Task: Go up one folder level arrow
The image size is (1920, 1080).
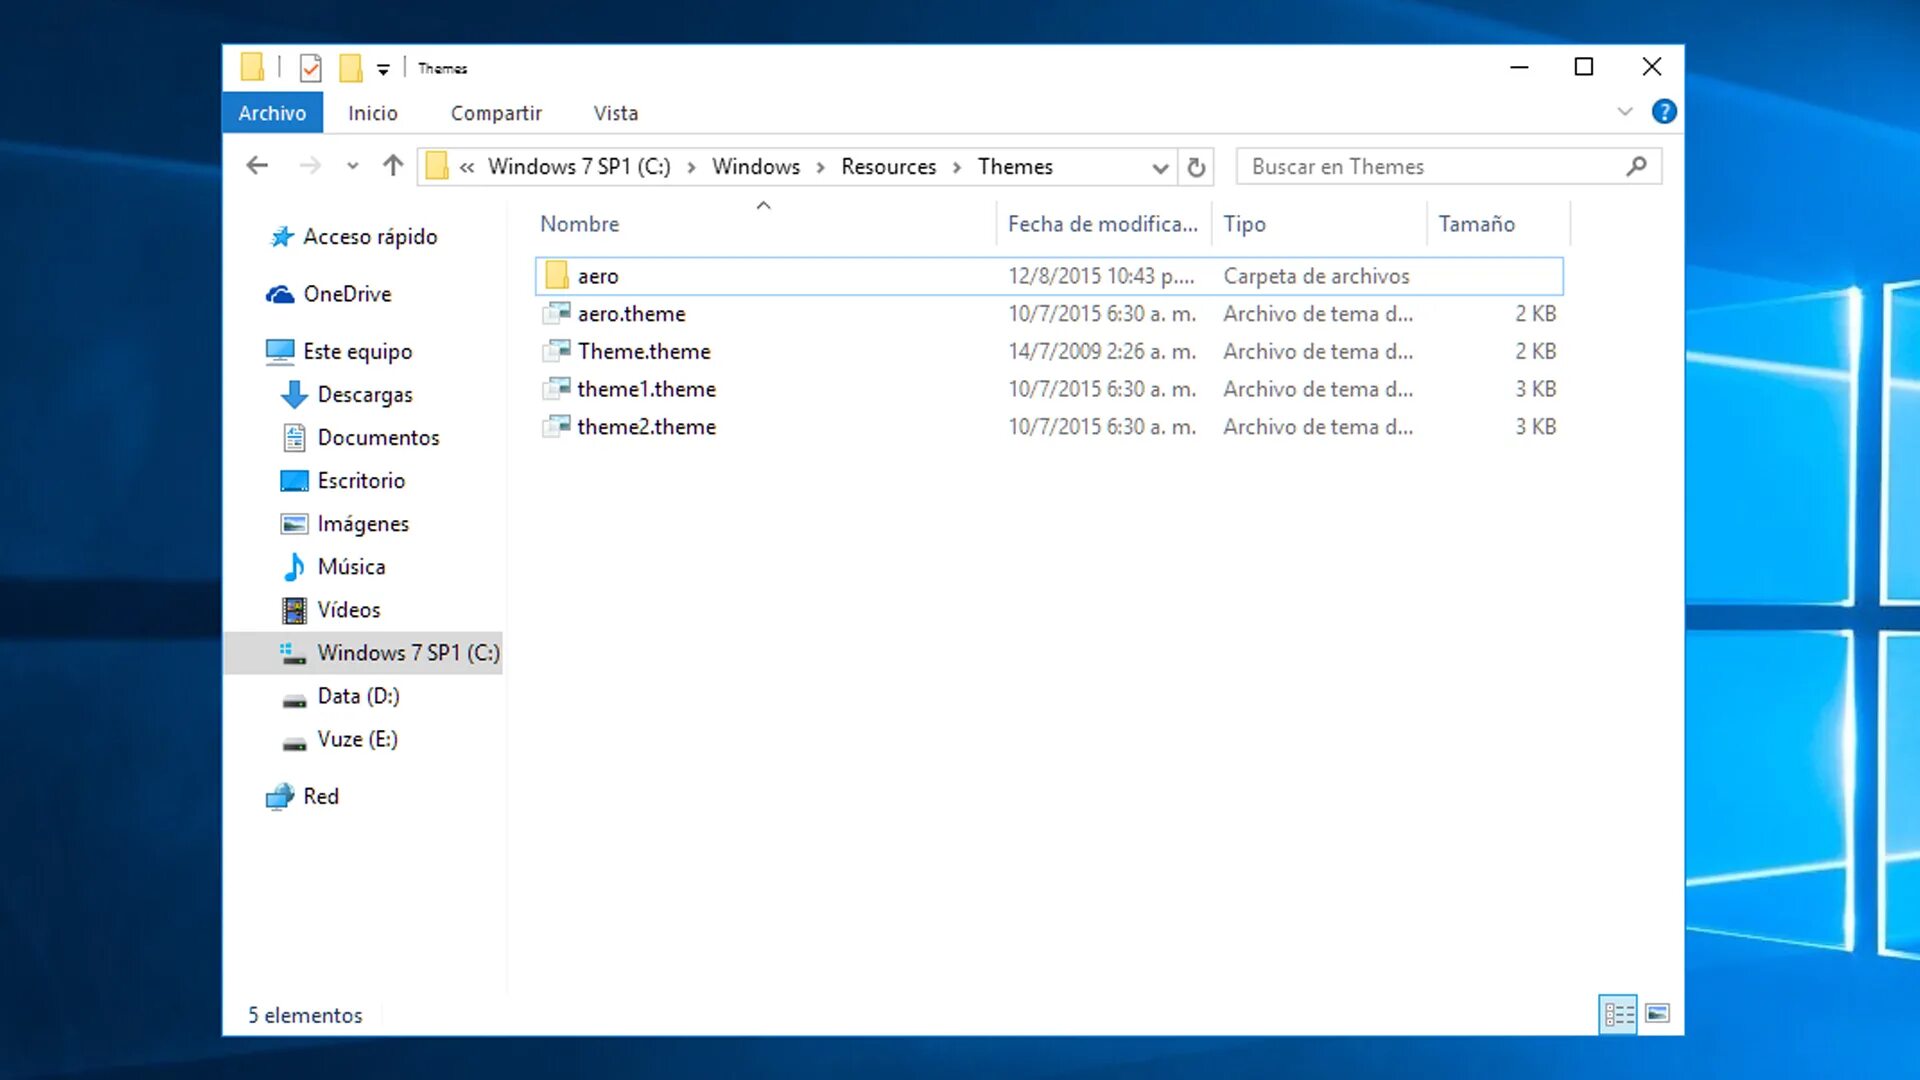Action: pos(393,166)
